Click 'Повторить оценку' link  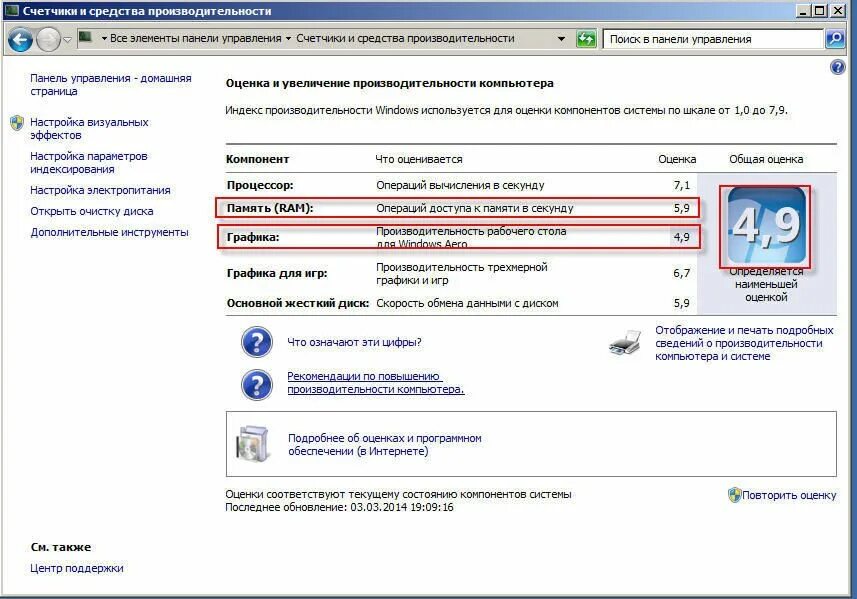[789, 495]
